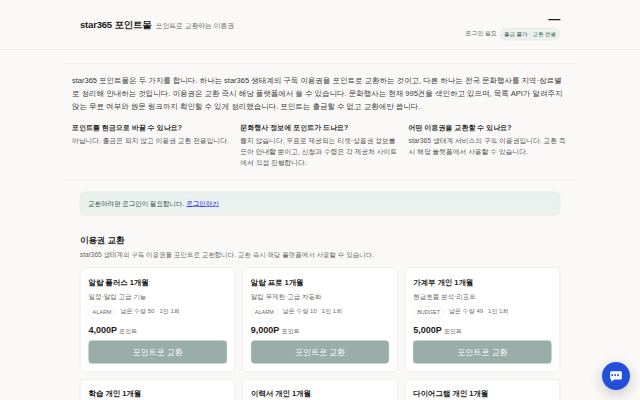
Task: Select the 다이어그램 개인 1개월 card title
Action: pyautogui.click(x=450, y=394)
